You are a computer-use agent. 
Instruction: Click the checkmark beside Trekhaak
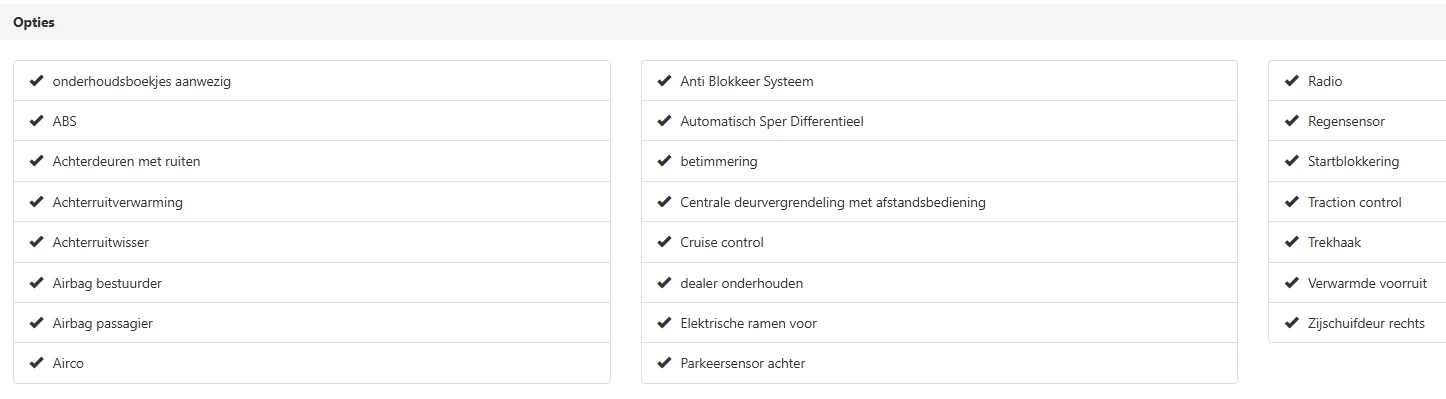1291,242
